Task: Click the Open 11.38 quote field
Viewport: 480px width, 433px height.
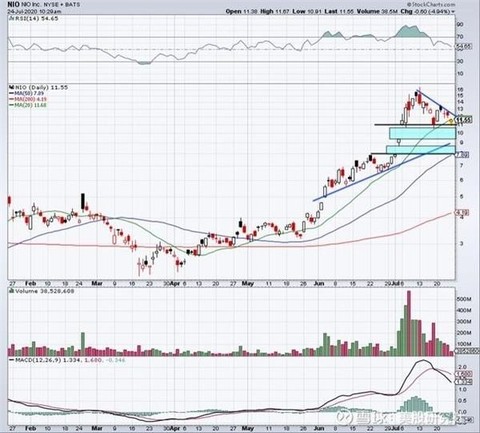Action: click(x=242, y=11)
